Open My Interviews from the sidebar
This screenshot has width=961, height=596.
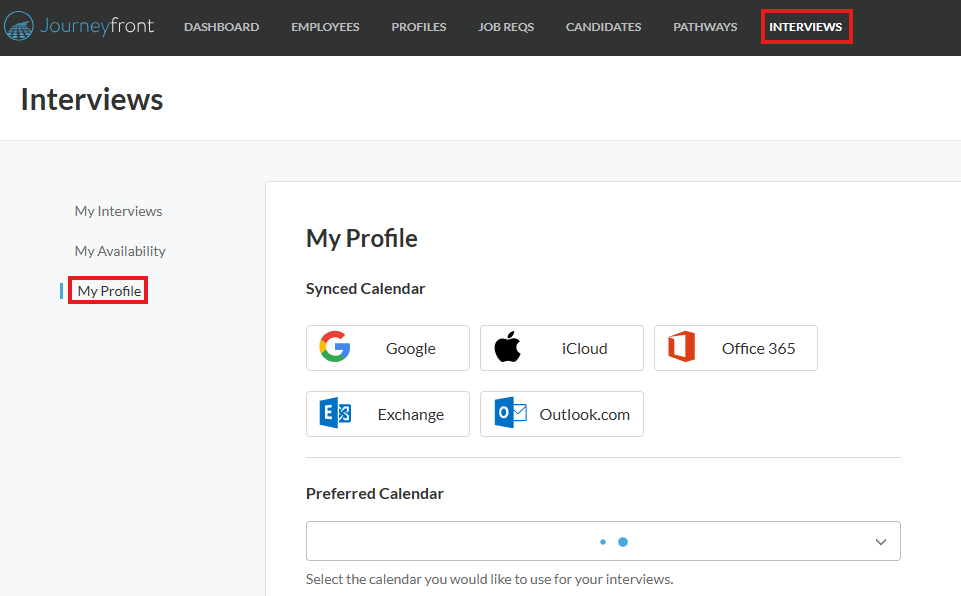click(x=118, y=211)
